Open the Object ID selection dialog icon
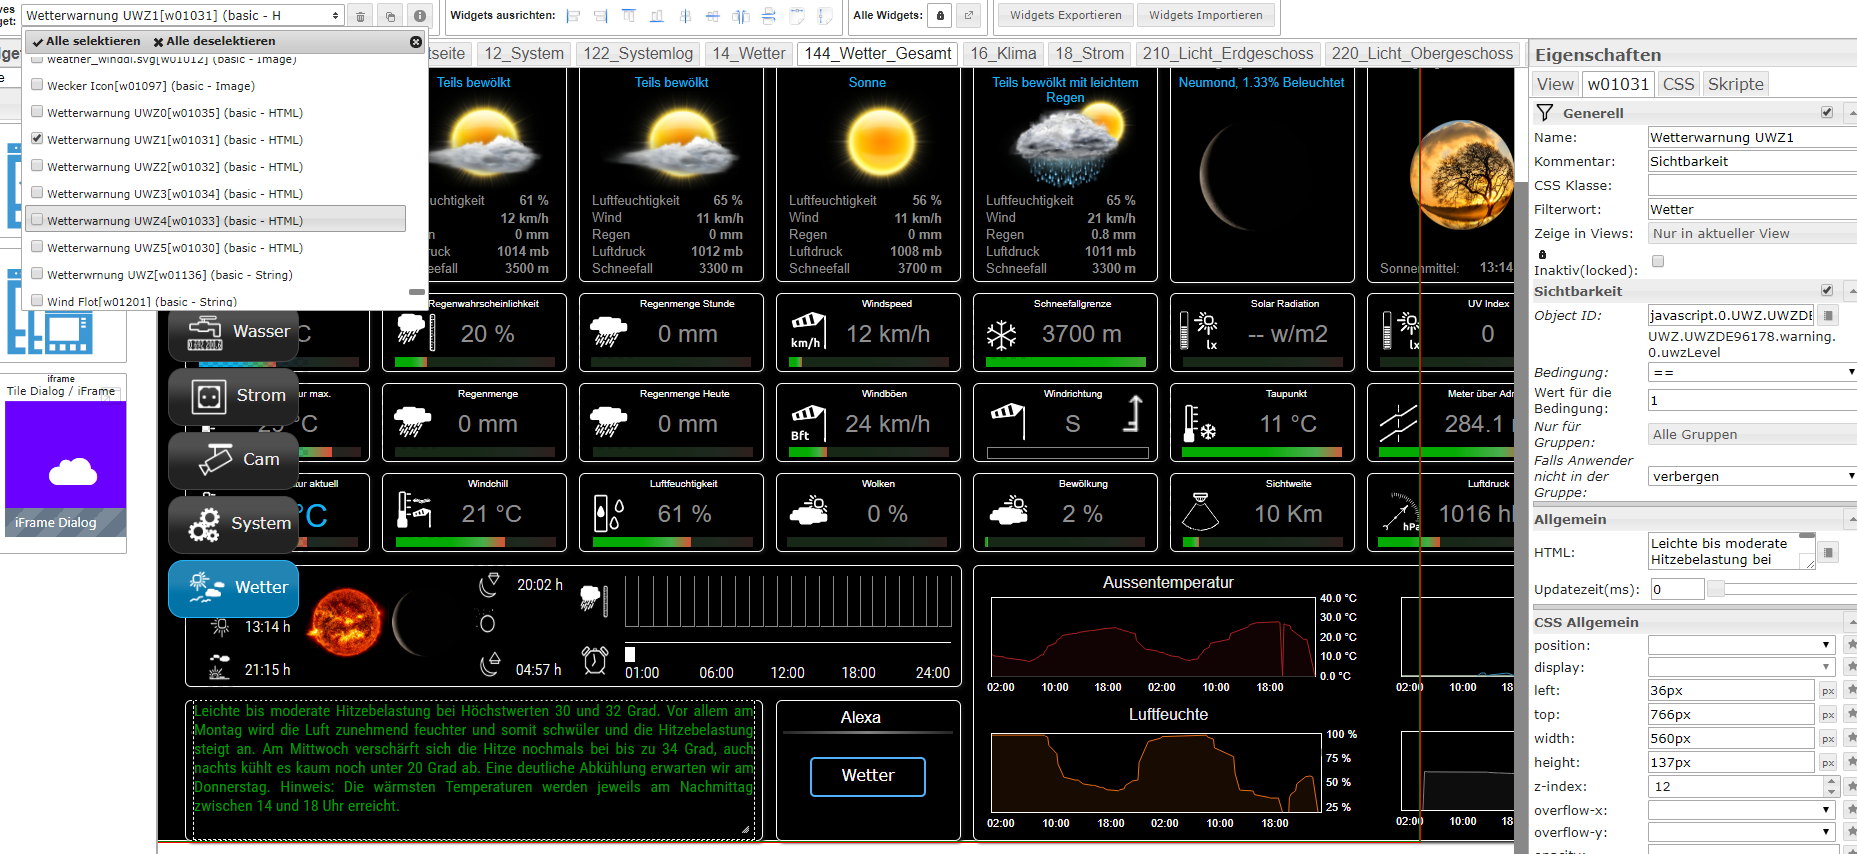 point(1828,315)
